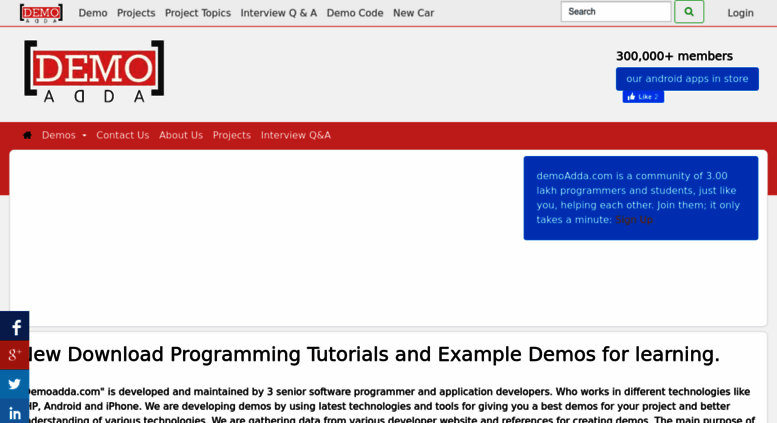
Task: Open About Us in red navbar
Action: (x=181, y=135)
